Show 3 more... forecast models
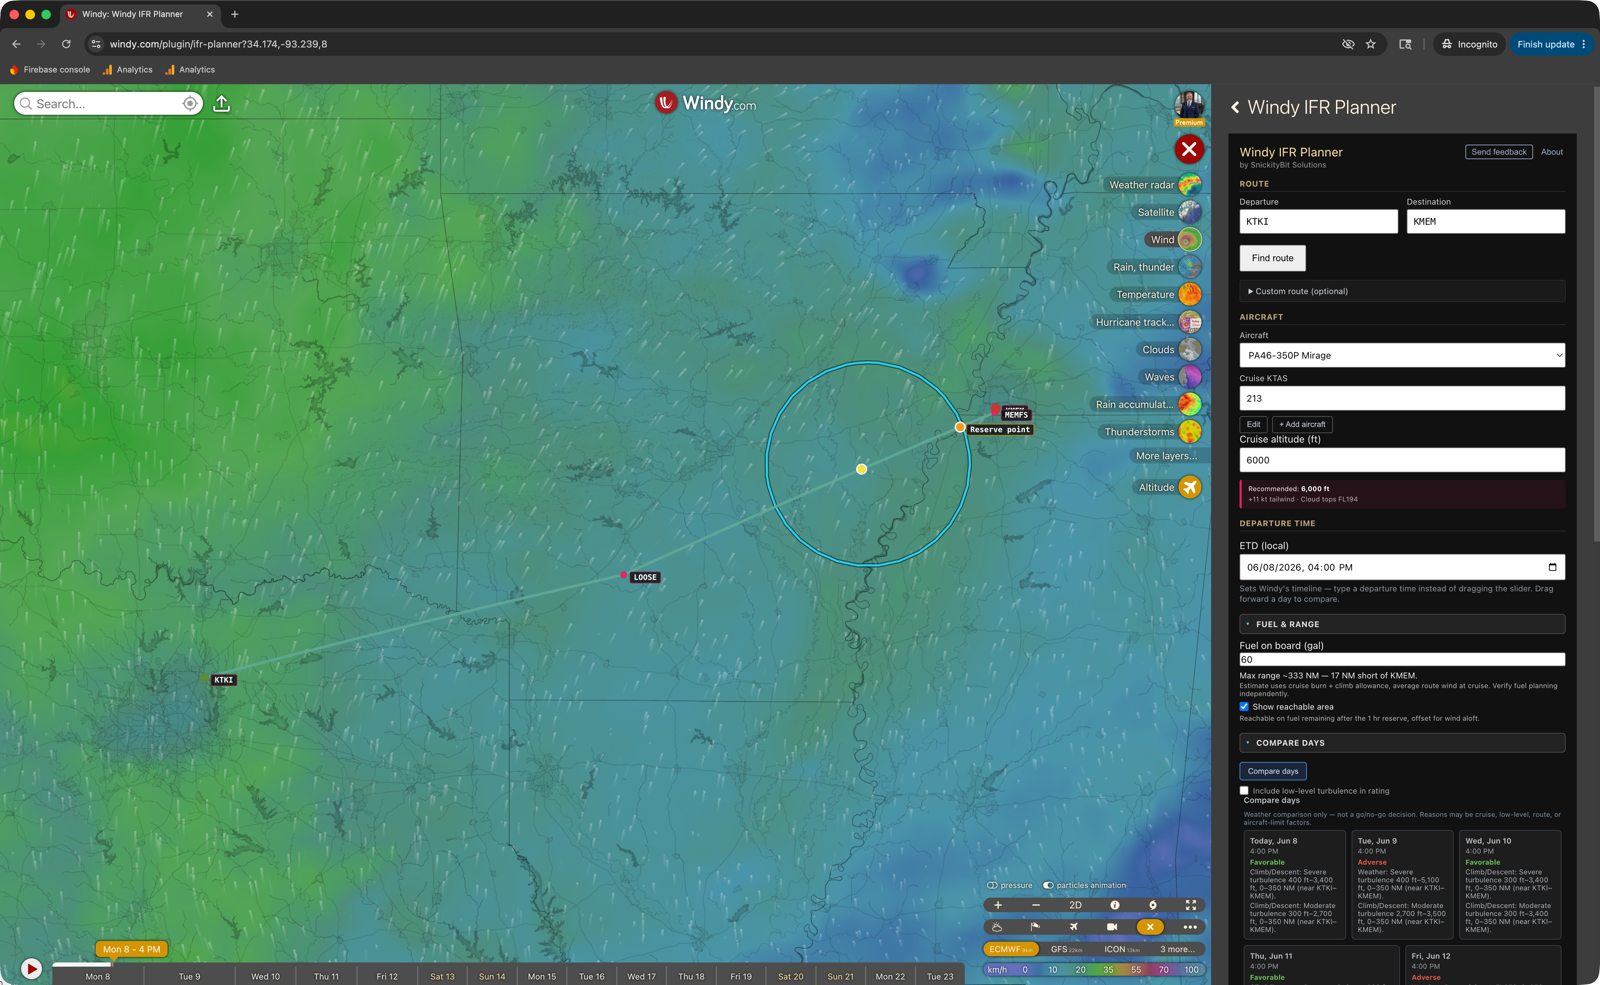 1177,949
